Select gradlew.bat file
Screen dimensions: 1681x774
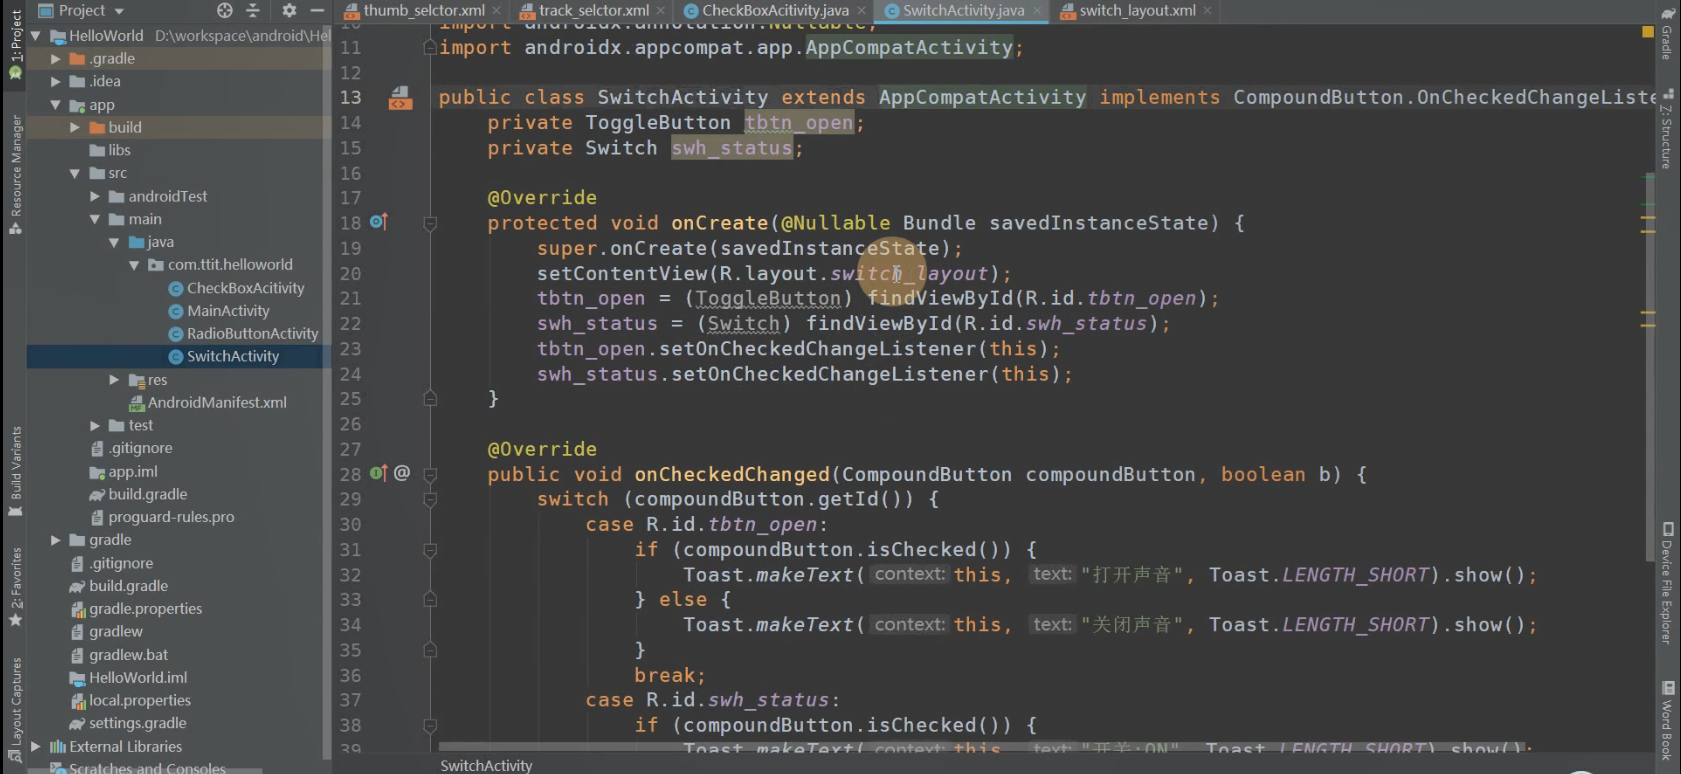[119, 655]
